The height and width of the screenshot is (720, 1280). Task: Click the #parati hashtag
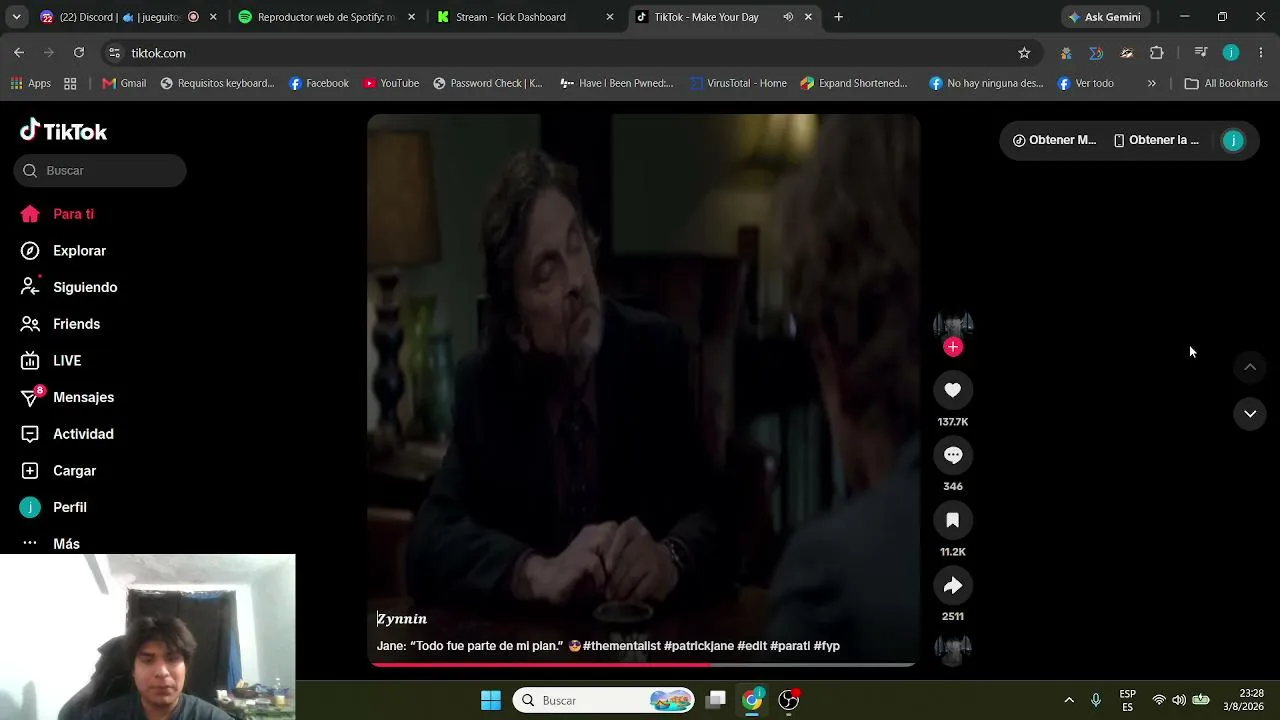(x=790, y=646)
